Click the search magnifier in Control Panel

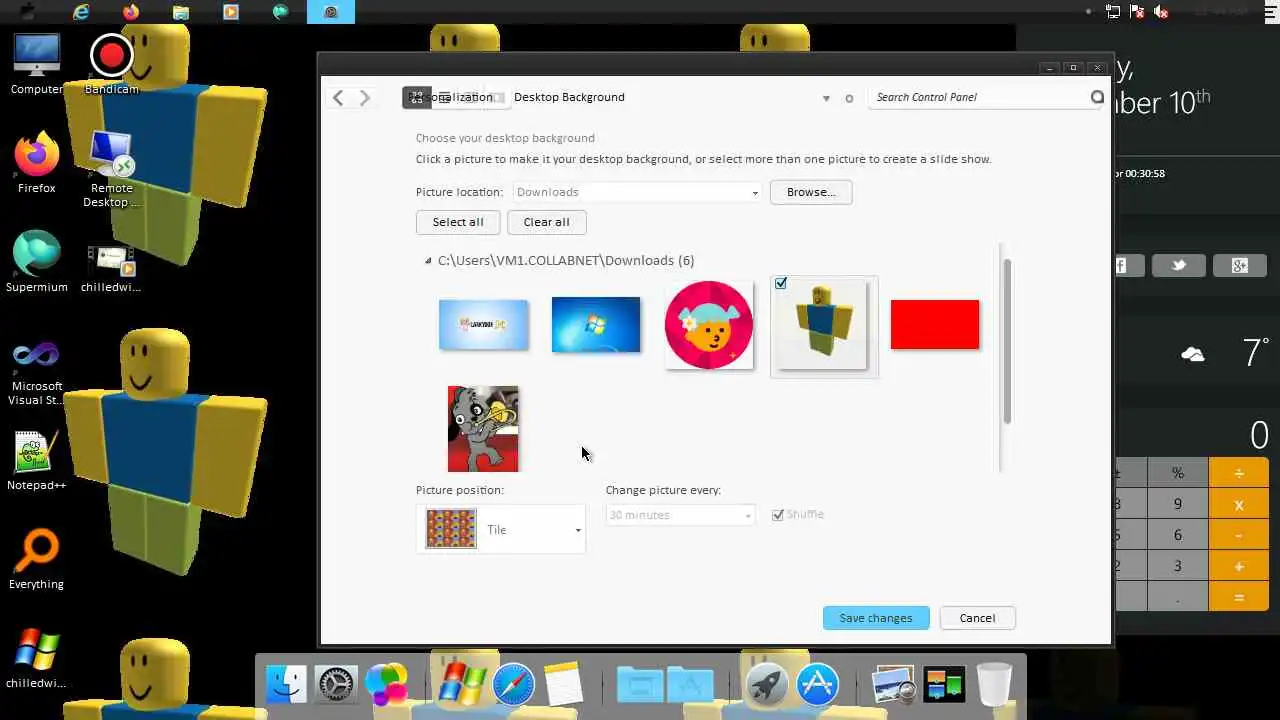pyautogui.click(x=1097, y=97)
